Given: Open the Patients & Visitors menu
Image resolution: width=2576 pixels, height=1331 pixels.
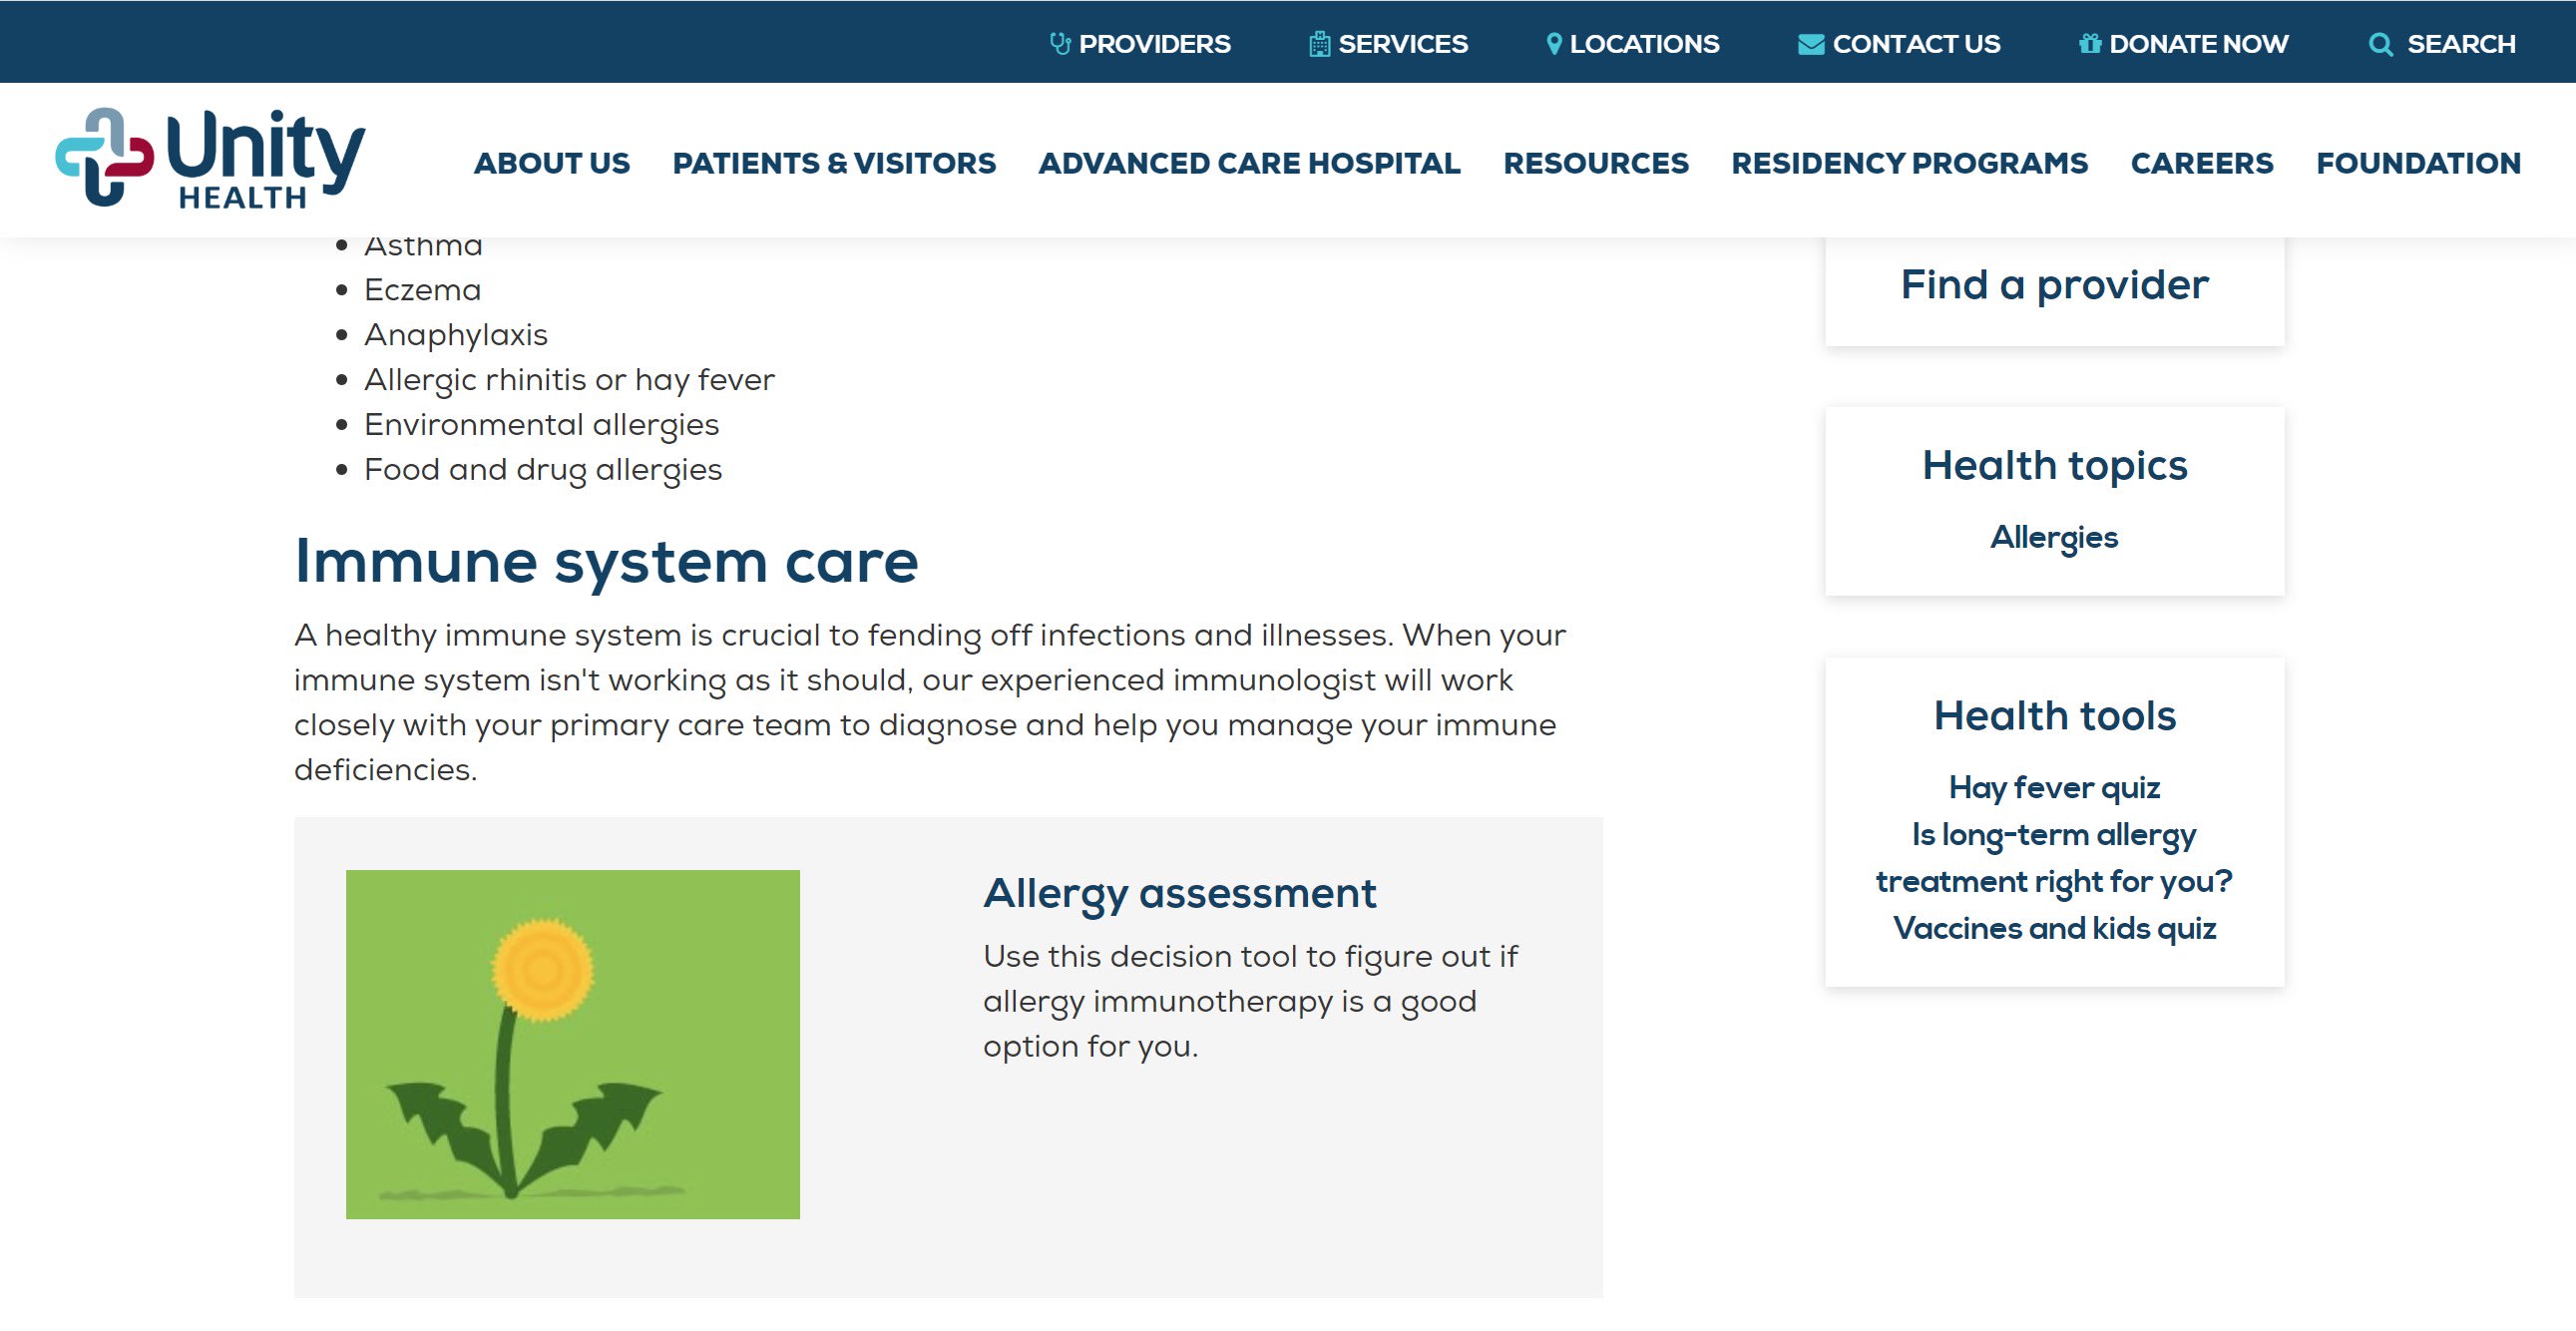Looking at the screenshot, I should [x=834, y=163].
